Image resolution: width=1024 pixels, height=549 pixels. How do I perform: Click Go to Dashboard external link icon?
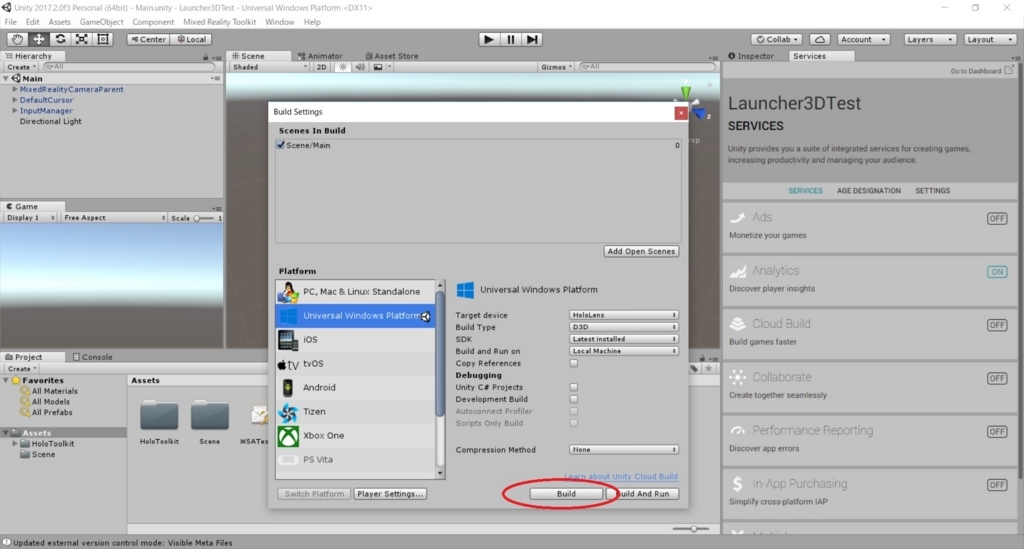pos(1009,70)
